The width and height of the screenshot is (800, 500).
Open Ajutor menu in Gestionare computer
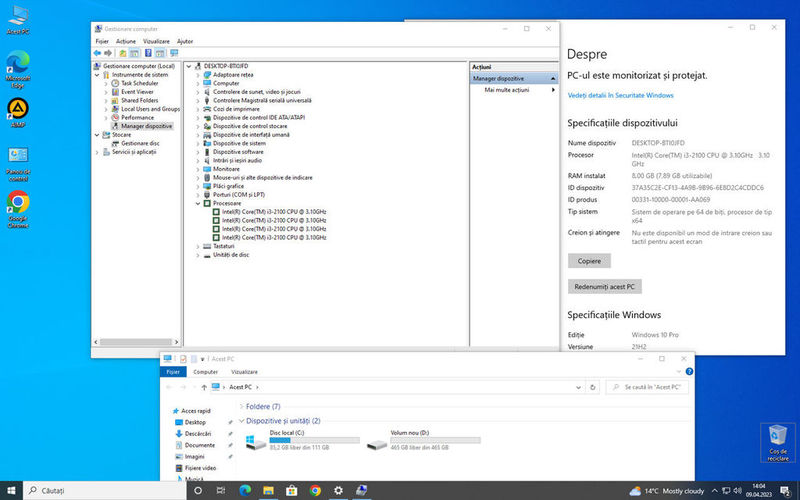(185, 41)
